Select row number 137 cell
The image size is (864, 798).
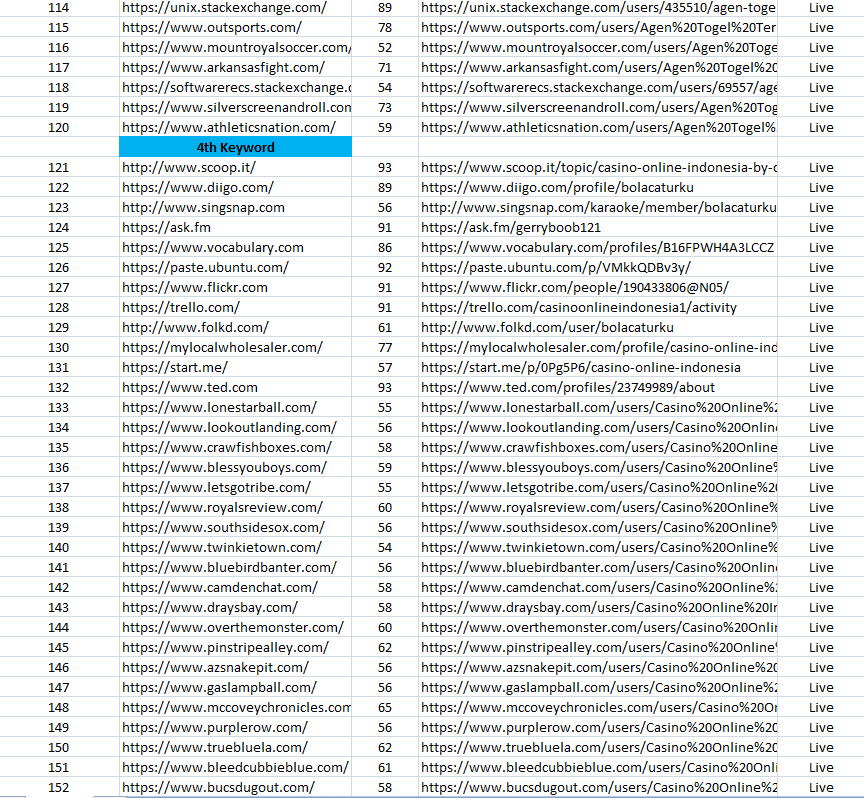59,487
